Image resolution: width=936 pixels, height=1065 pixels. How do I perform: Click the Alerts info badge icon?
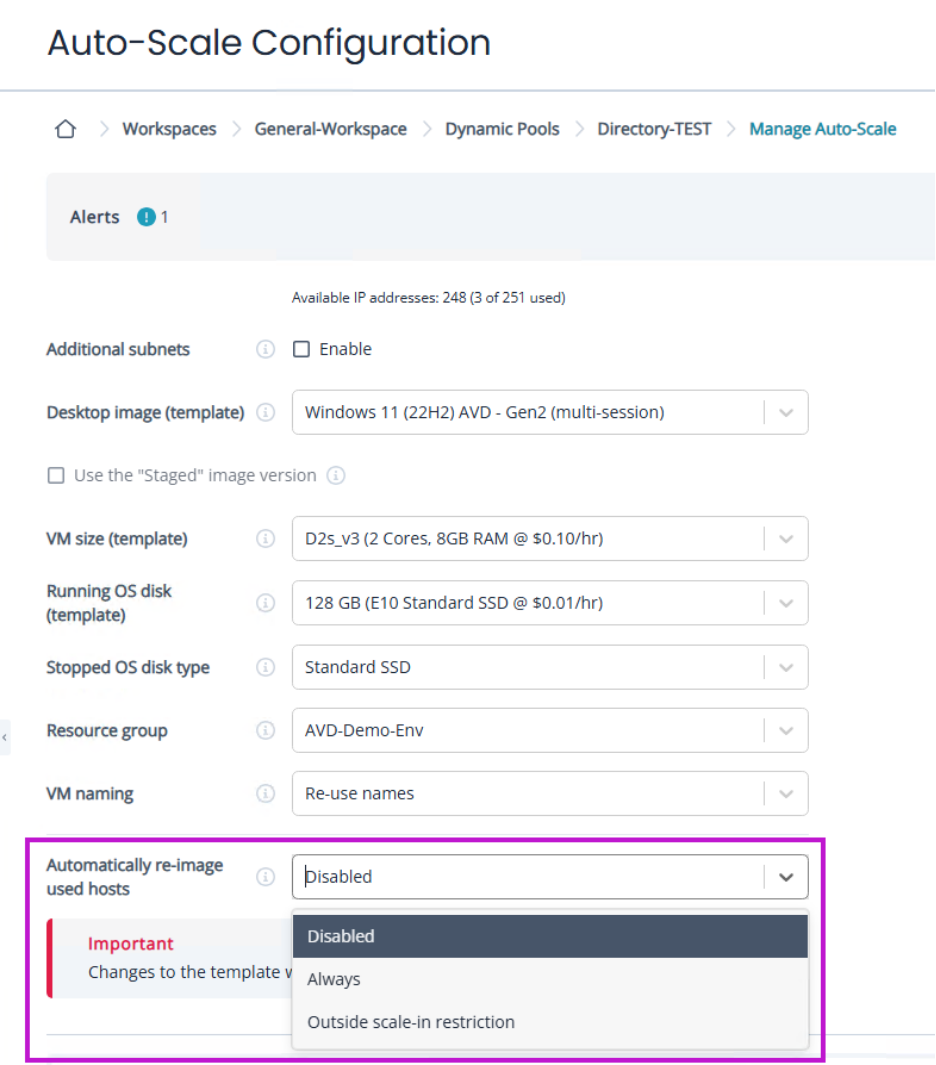pyautogui.click(x=147, y=217)
